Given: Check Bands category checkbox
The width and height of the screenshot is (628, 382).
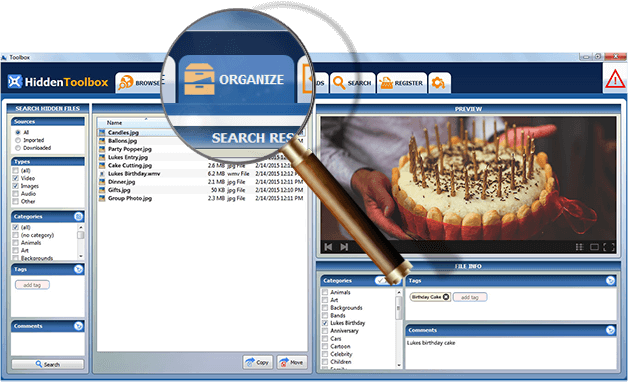Looking at the screenshot, I should [325, 315].
